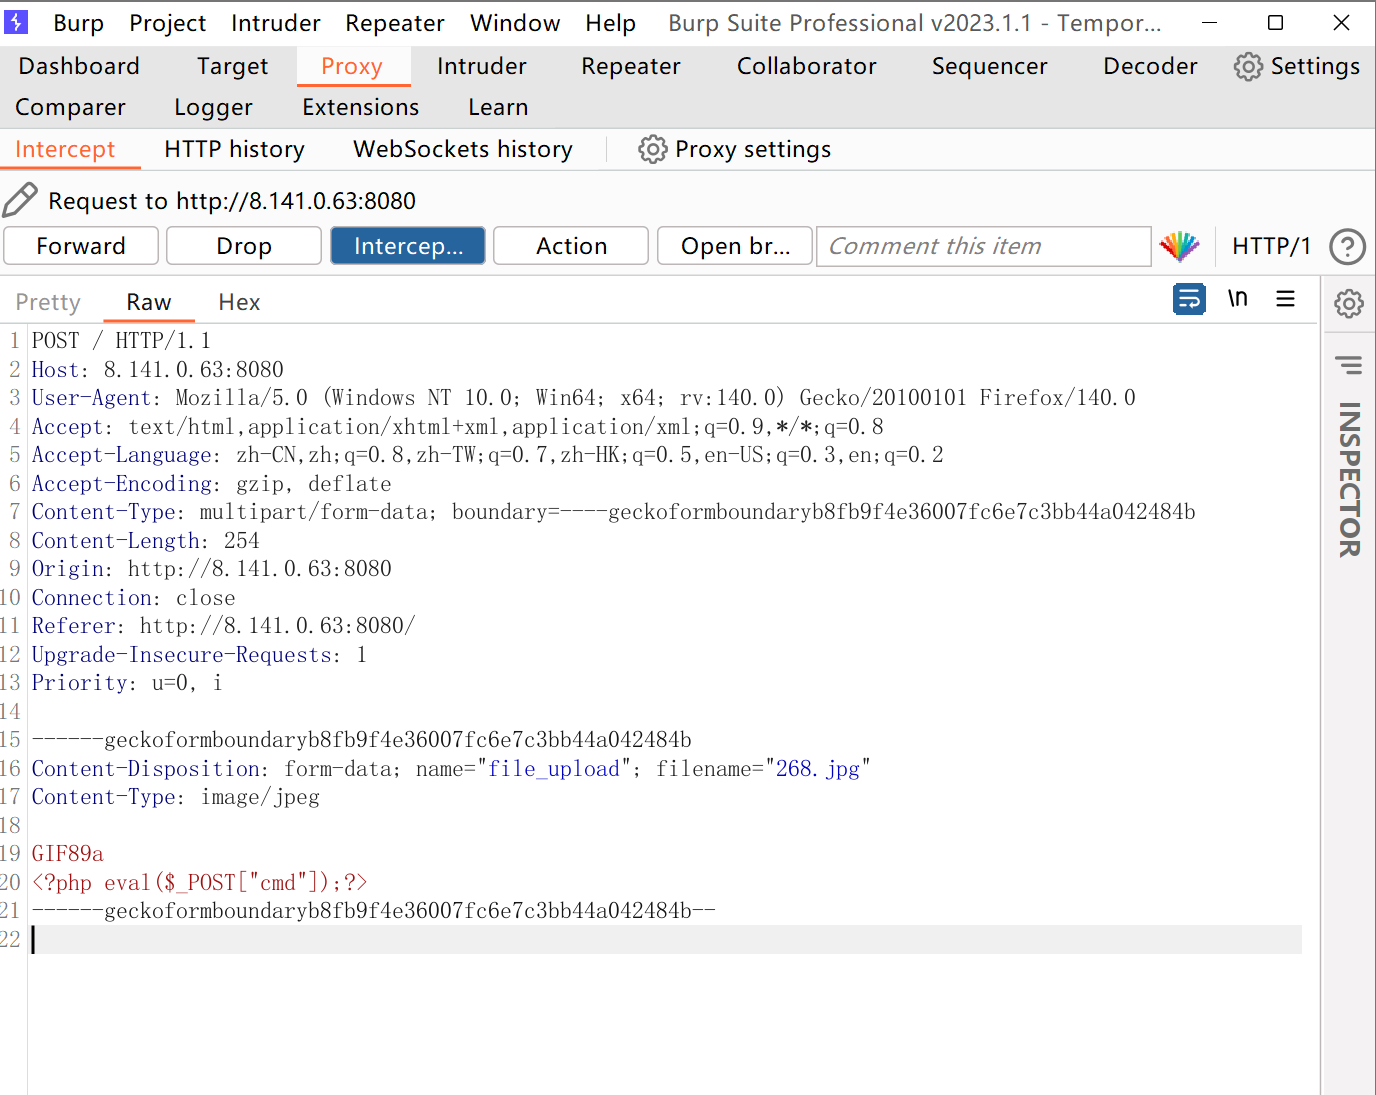Open the Logger tab
This screenshot has width=1376, height=1095.
pos(213,107)
